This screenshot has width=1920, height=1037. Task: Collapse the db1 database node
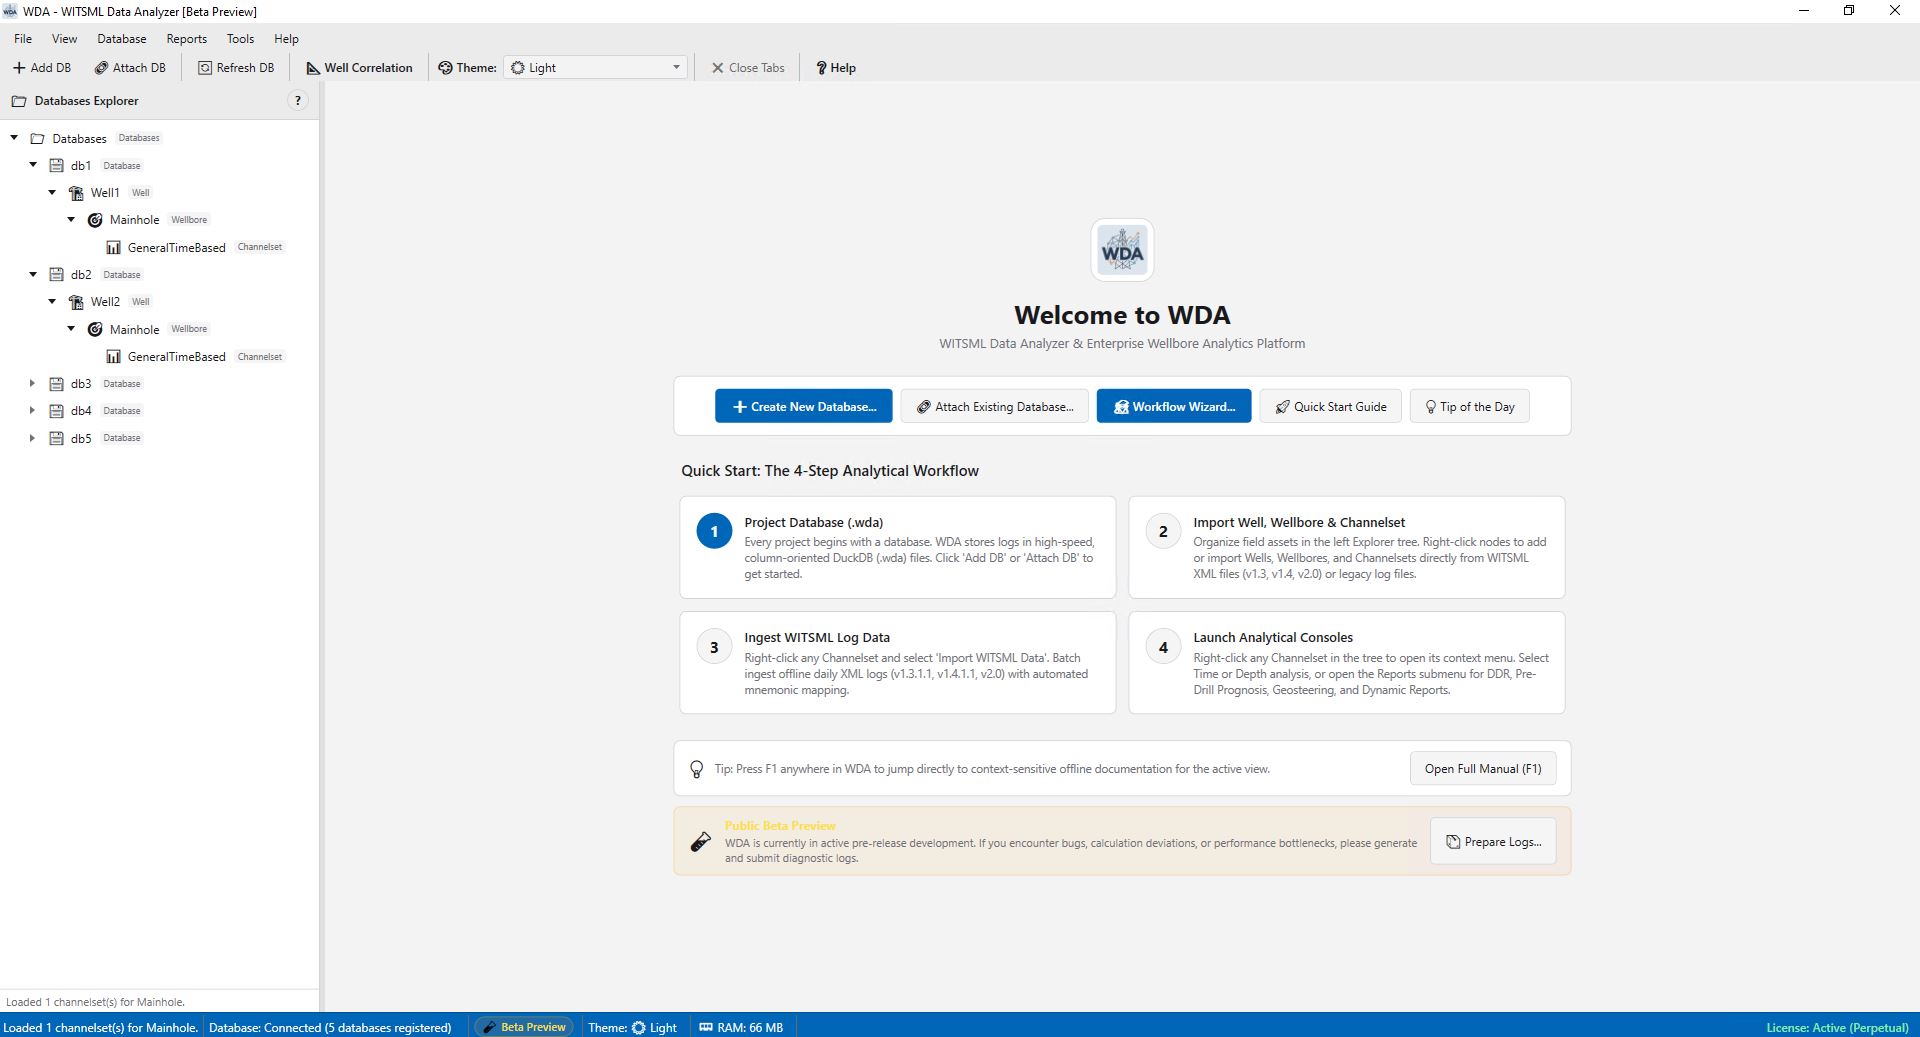(33, 165)
